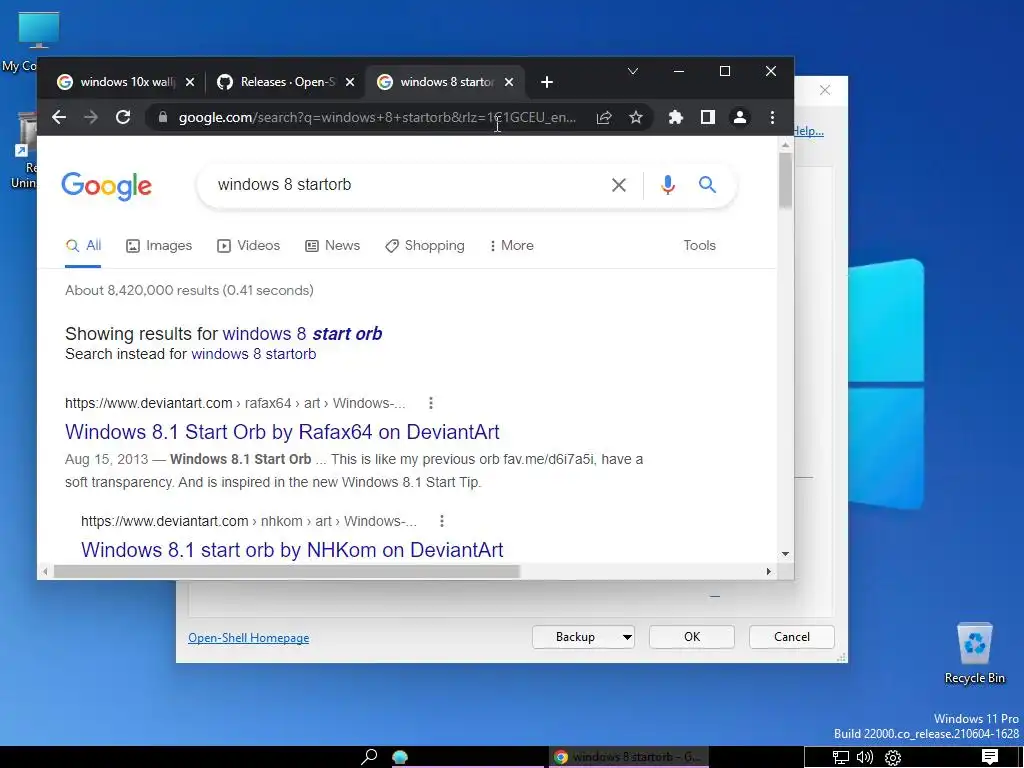1024x768 pixels.
Task: Open the Chrome extensions puzzle icon
Action: pos(675,118)
